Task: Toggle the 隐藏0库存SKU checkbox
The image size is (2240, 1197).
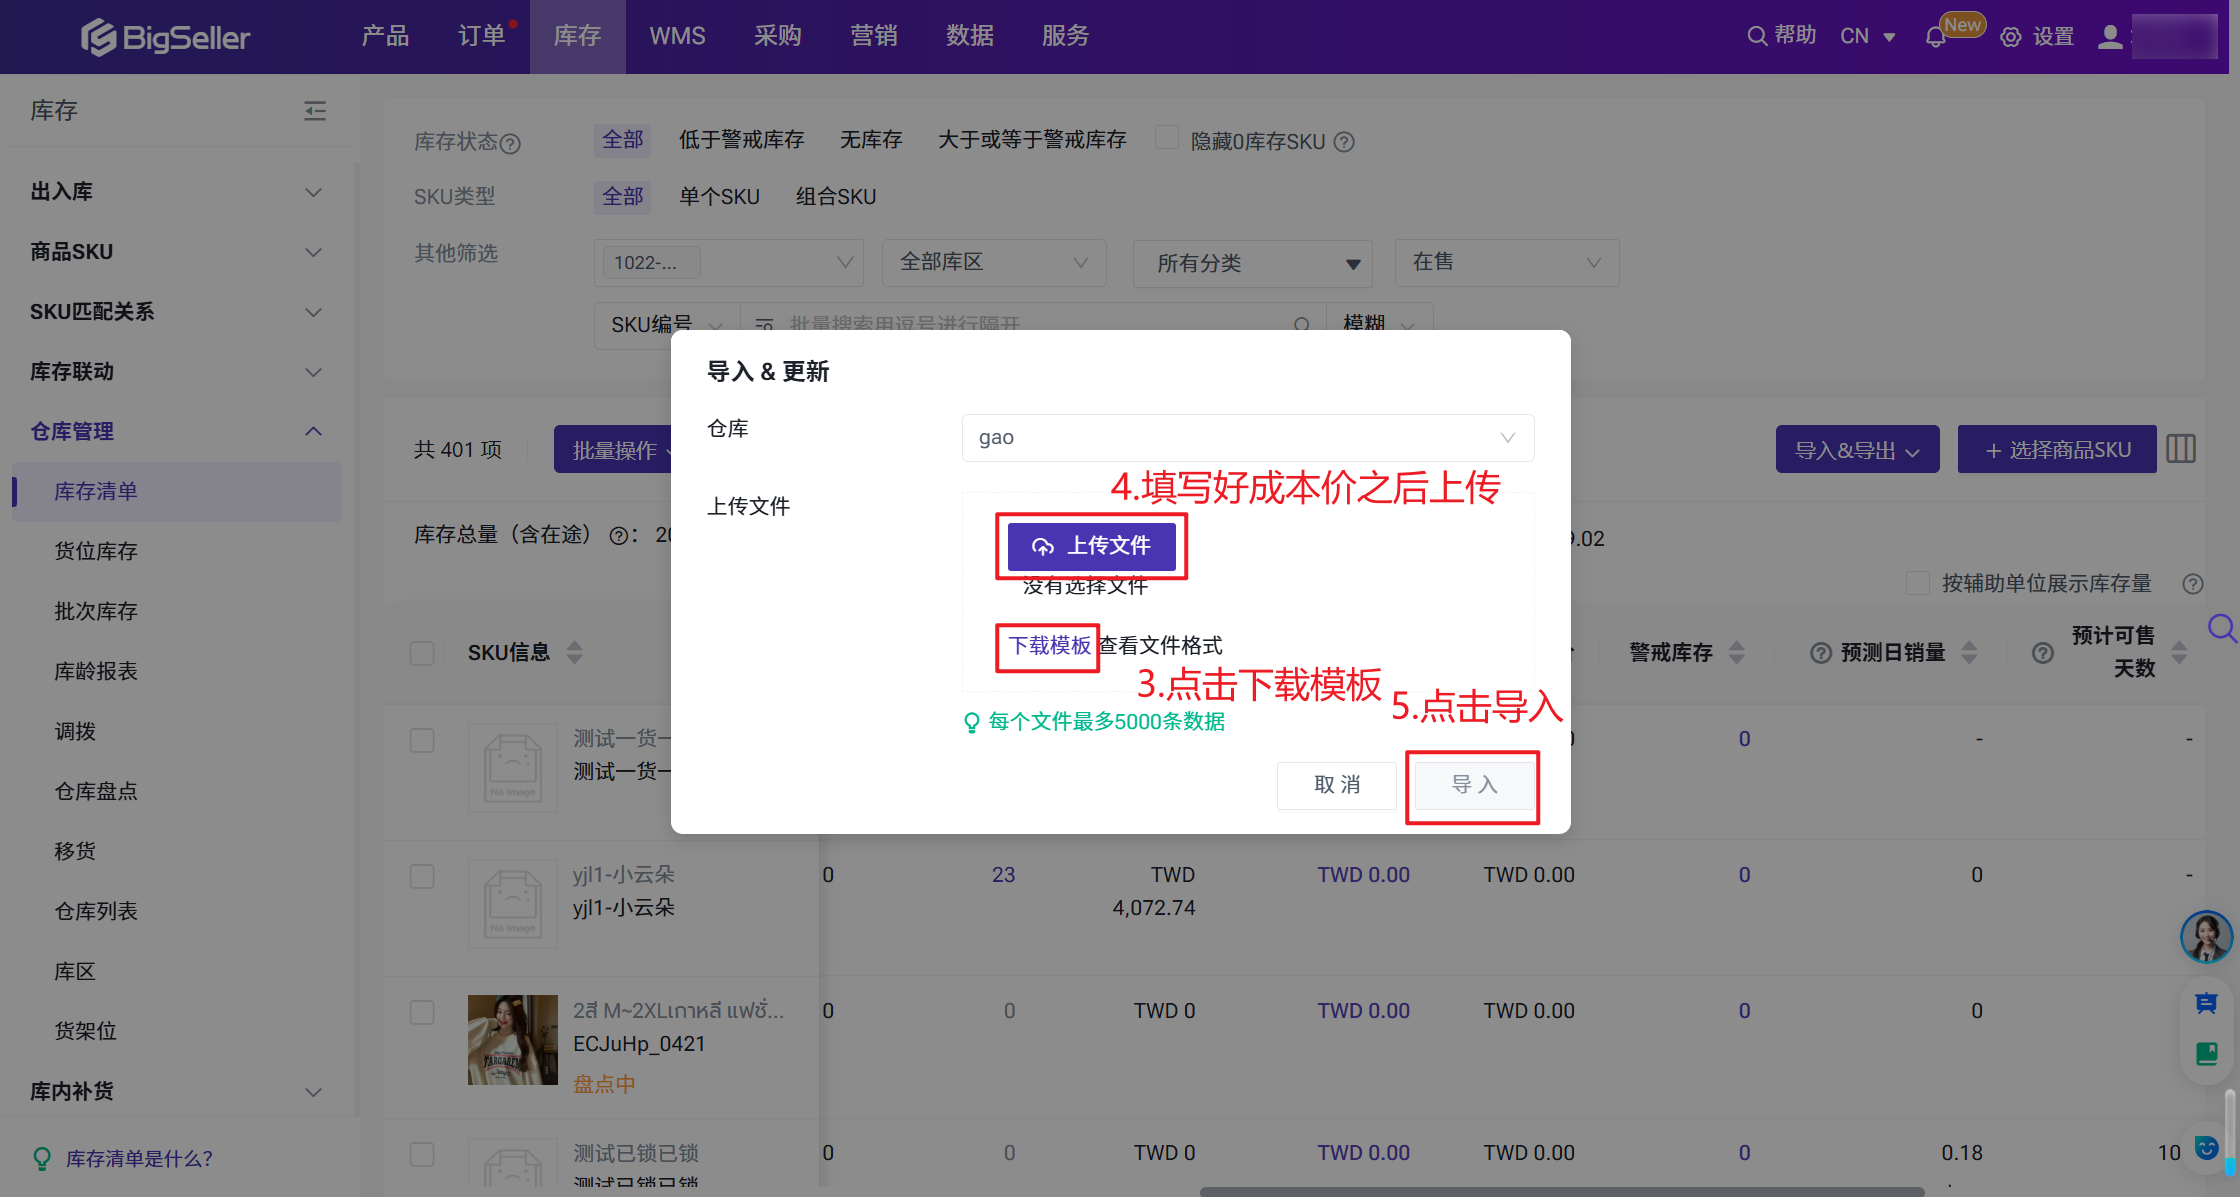Action: 1166,138
